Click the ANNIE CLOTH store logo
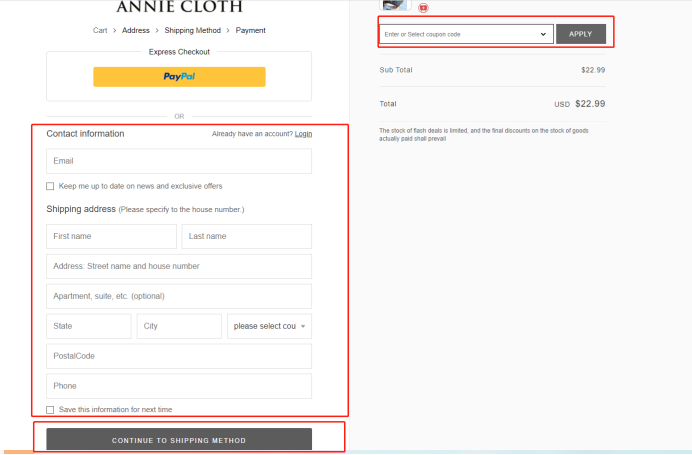 [179, 7]
